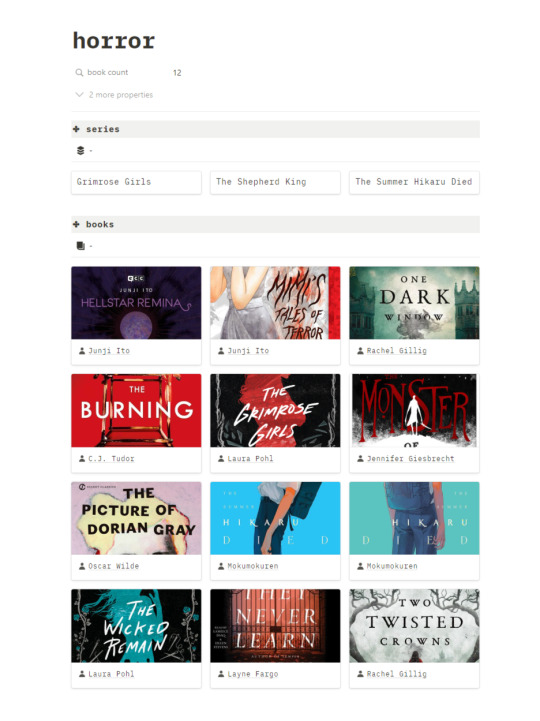Open Hellstar Remina book cover
Viewport: 540px width, 721px height.
[136, 303]
